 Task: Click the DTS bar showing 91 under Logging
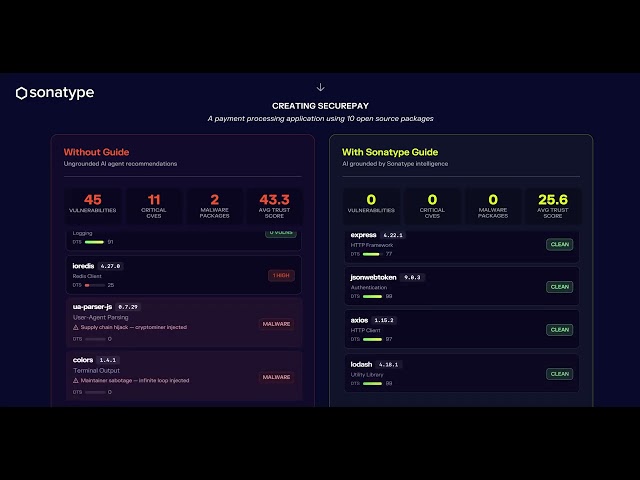coord(95,242)
